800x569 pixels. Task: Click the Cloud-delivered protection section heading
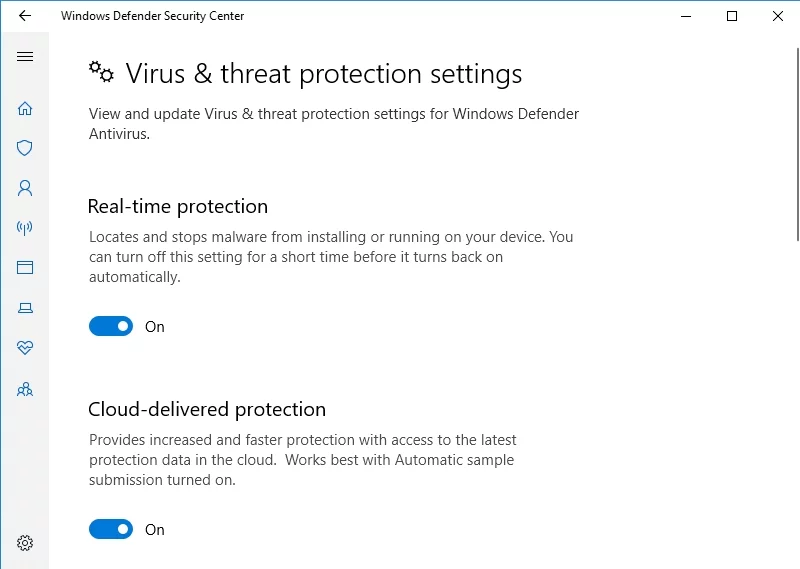[x=207, y=410]
